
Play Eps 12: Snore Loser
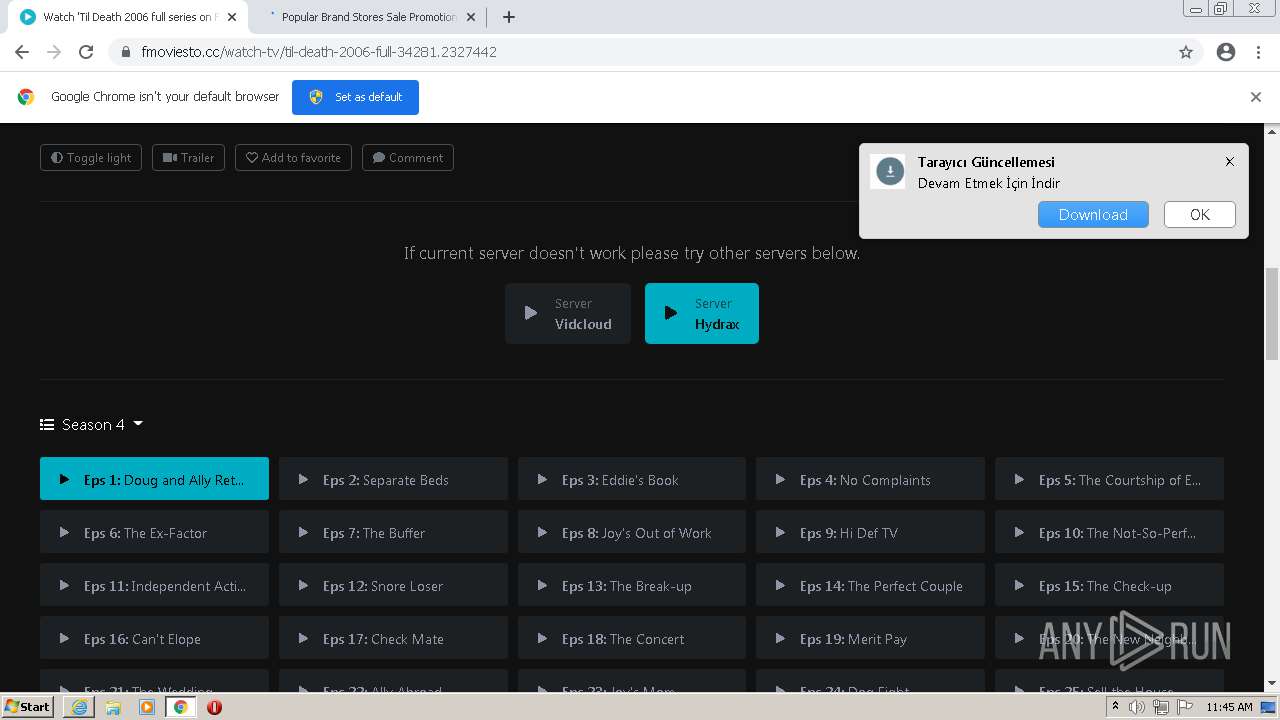point(393,585)
